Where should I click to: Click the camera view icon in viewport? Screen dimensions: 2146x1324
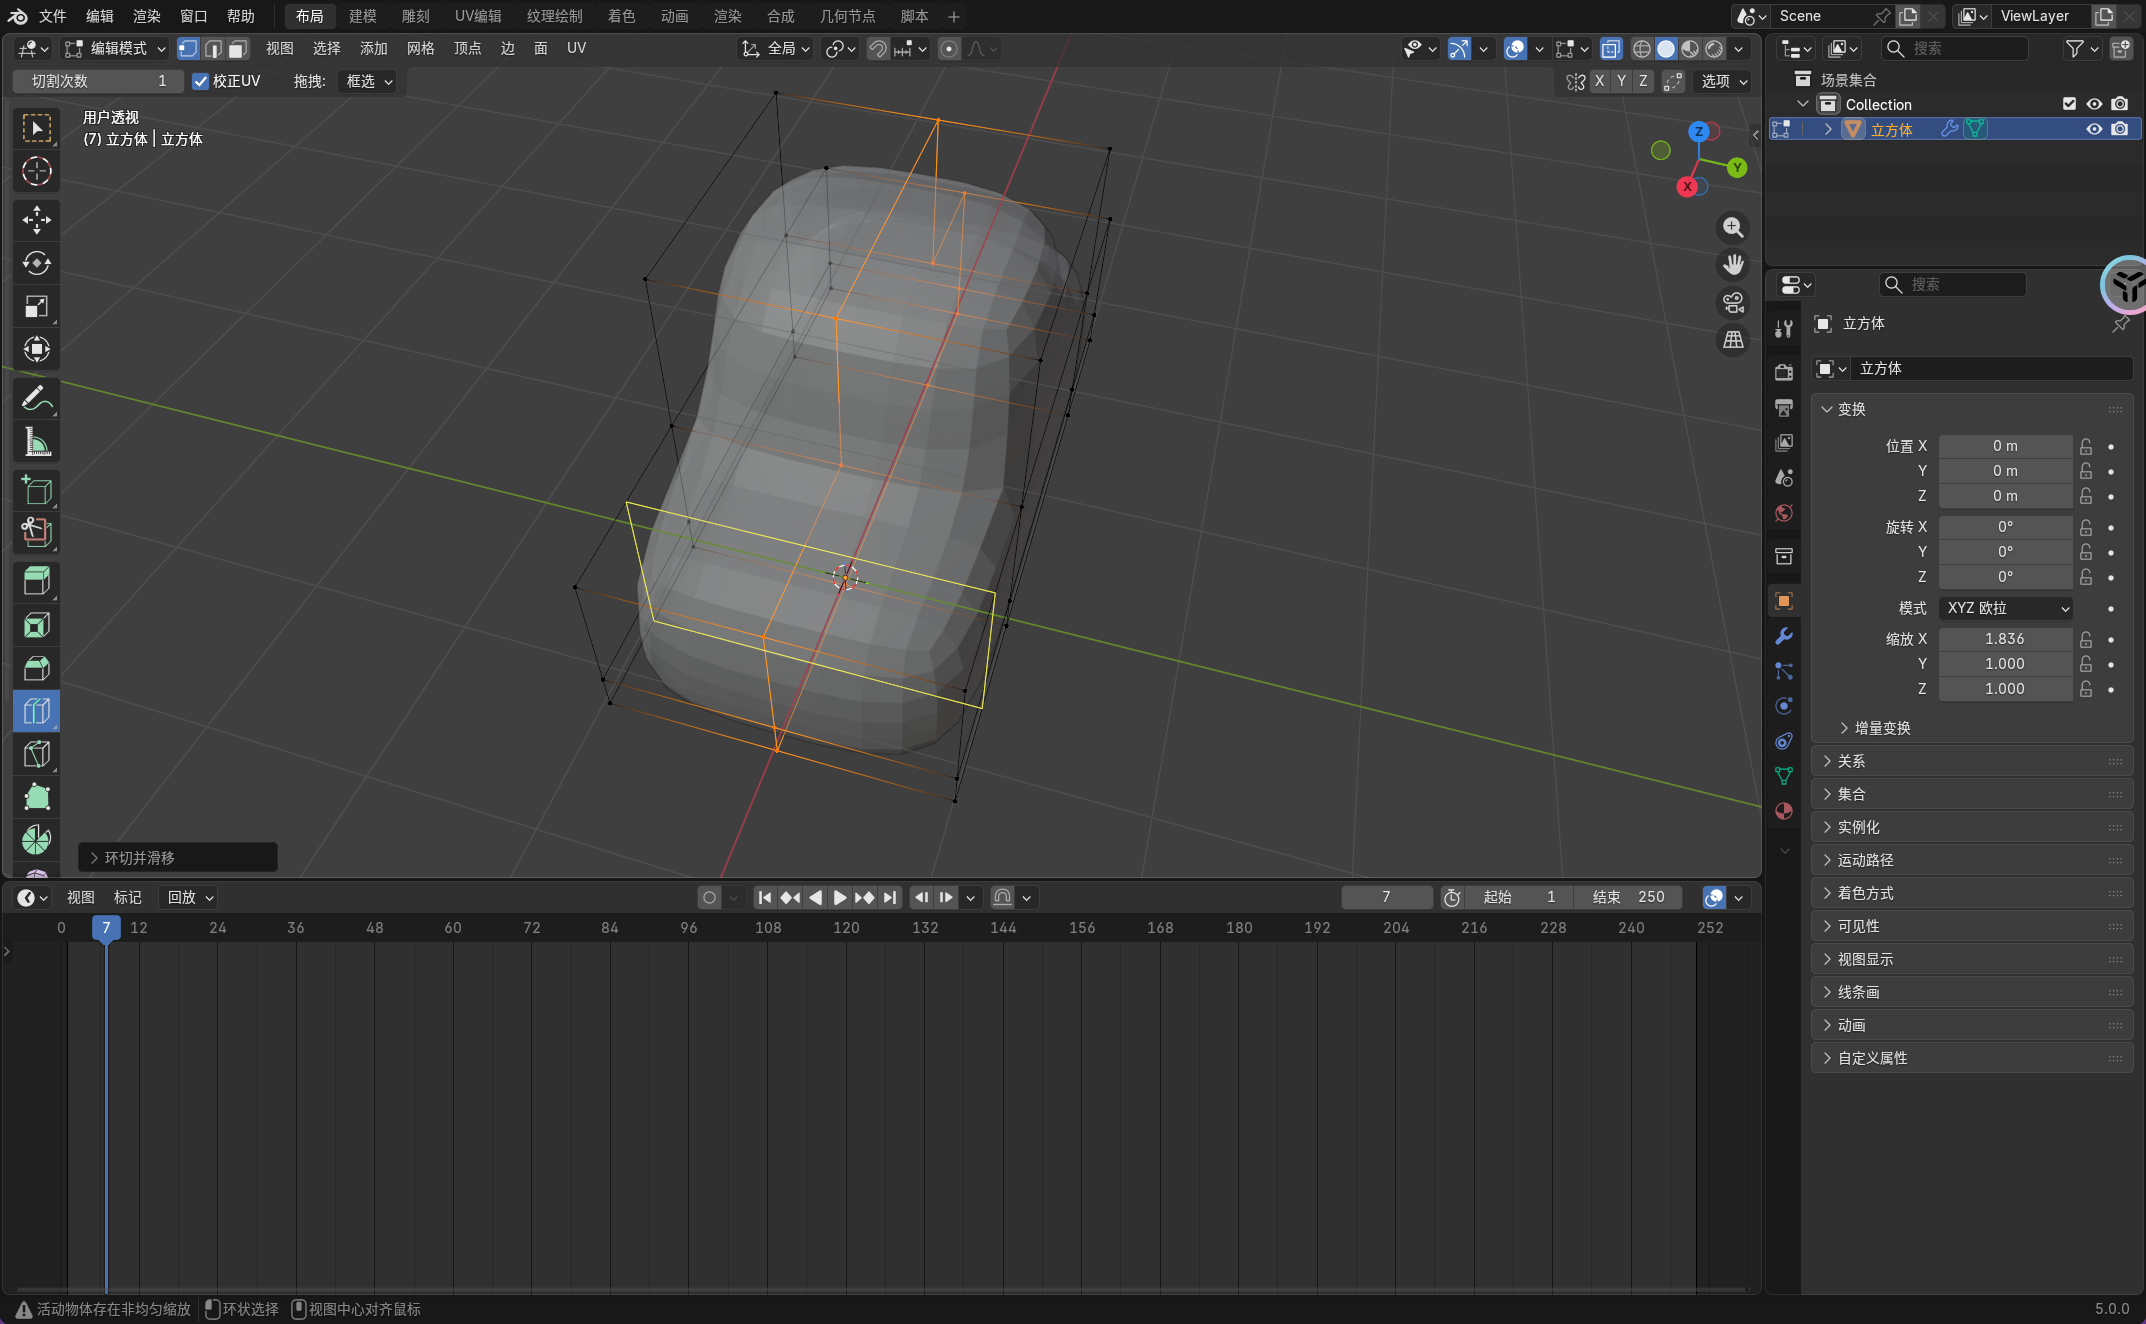pos(1733,302)
